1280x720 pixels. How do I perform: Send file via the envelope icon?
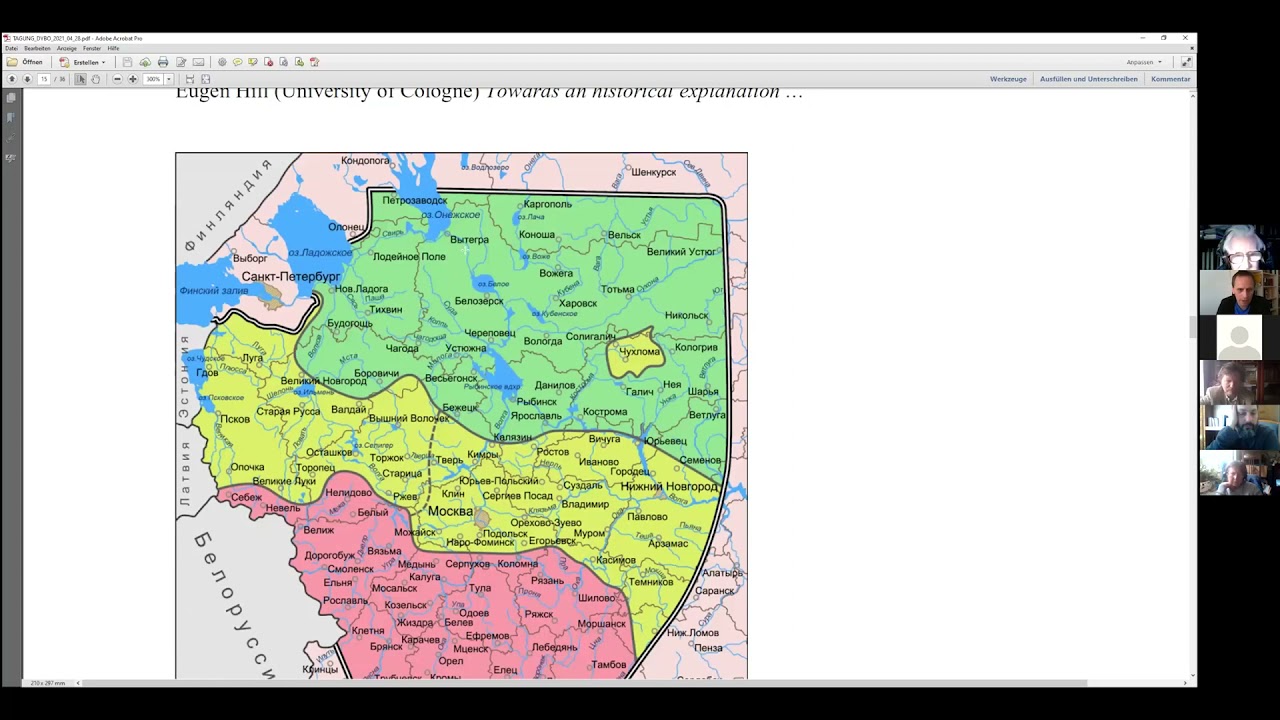pos(198,62)
